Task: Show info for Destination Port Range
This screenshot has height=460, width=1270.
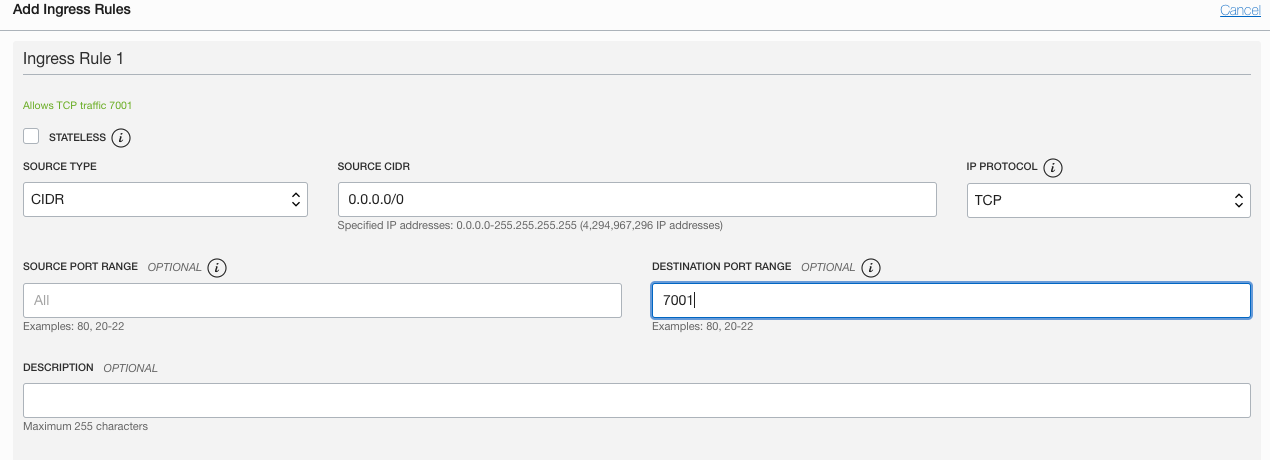Action: click(871, 268)
